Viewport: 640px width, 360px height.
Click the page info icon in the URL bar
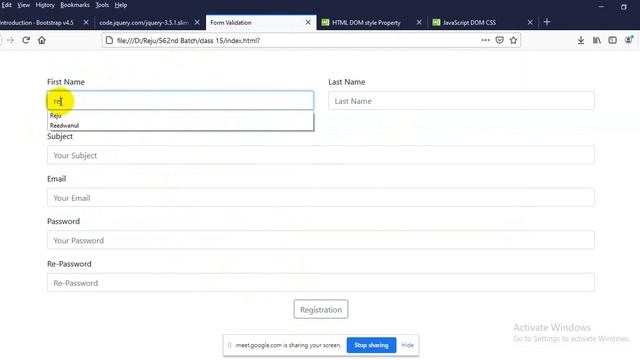109,40
